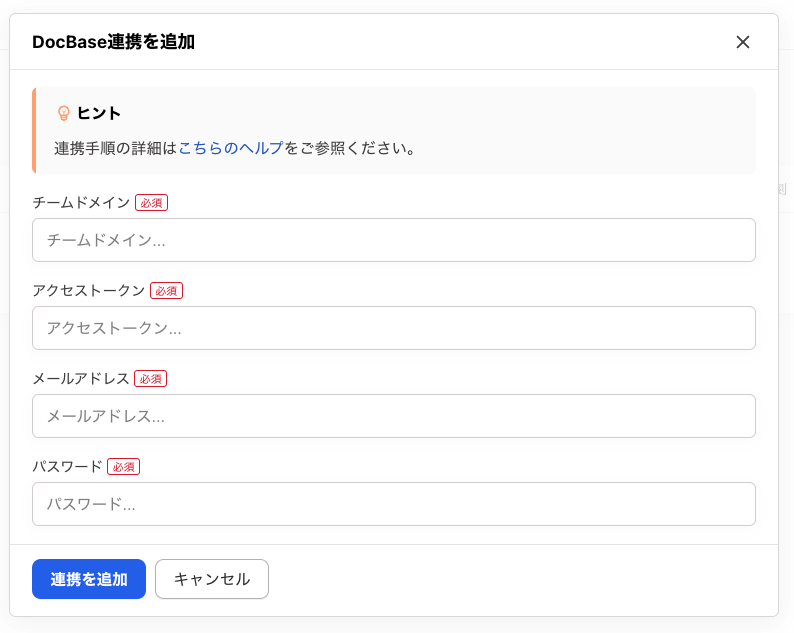Focus the チームドメイン input field
The image size is (794, 633).
393,240
